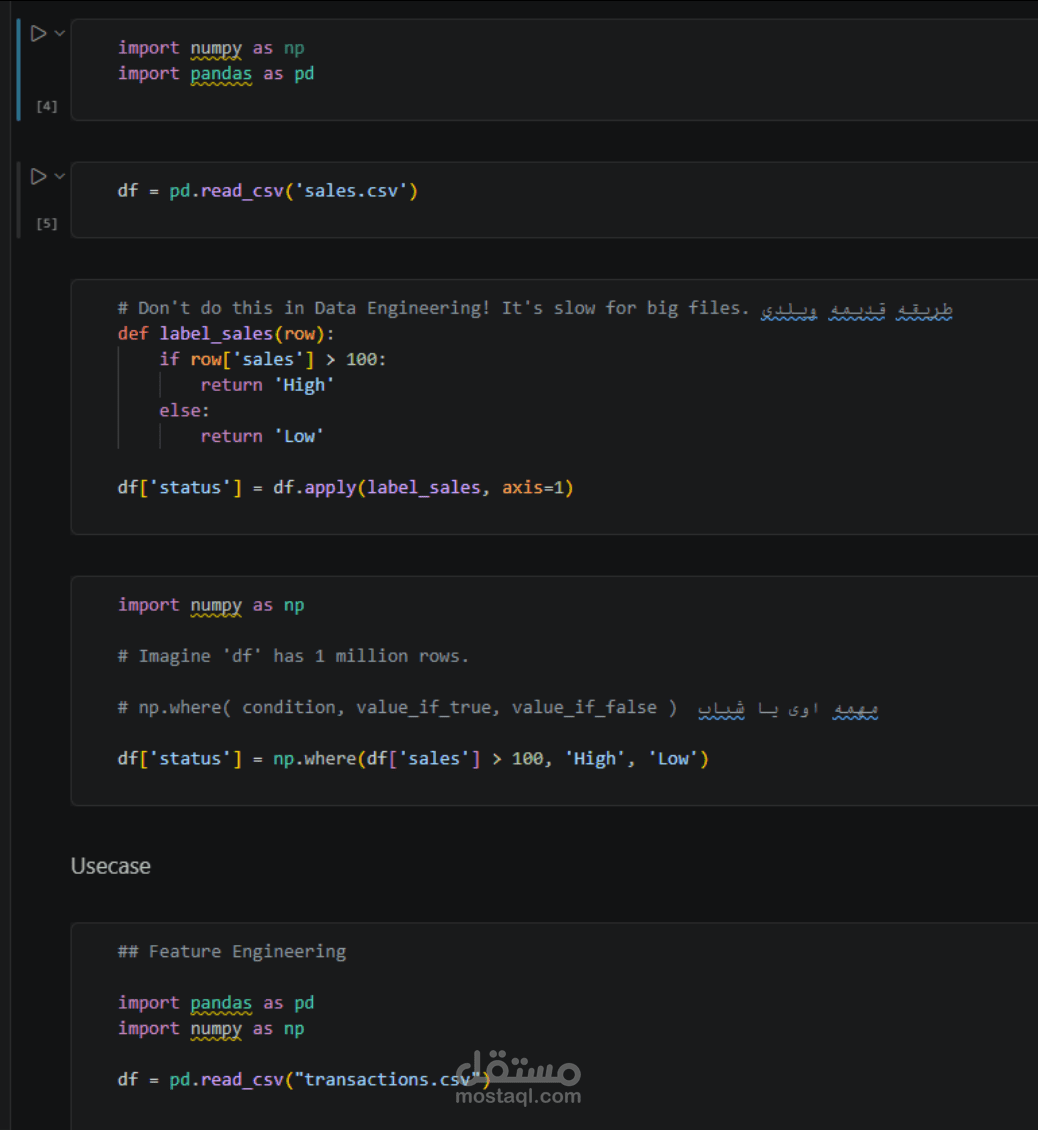Place cursor on 'import pandas as pd' in first cell
The image size is (1038, 1130).
pos(216,74)
